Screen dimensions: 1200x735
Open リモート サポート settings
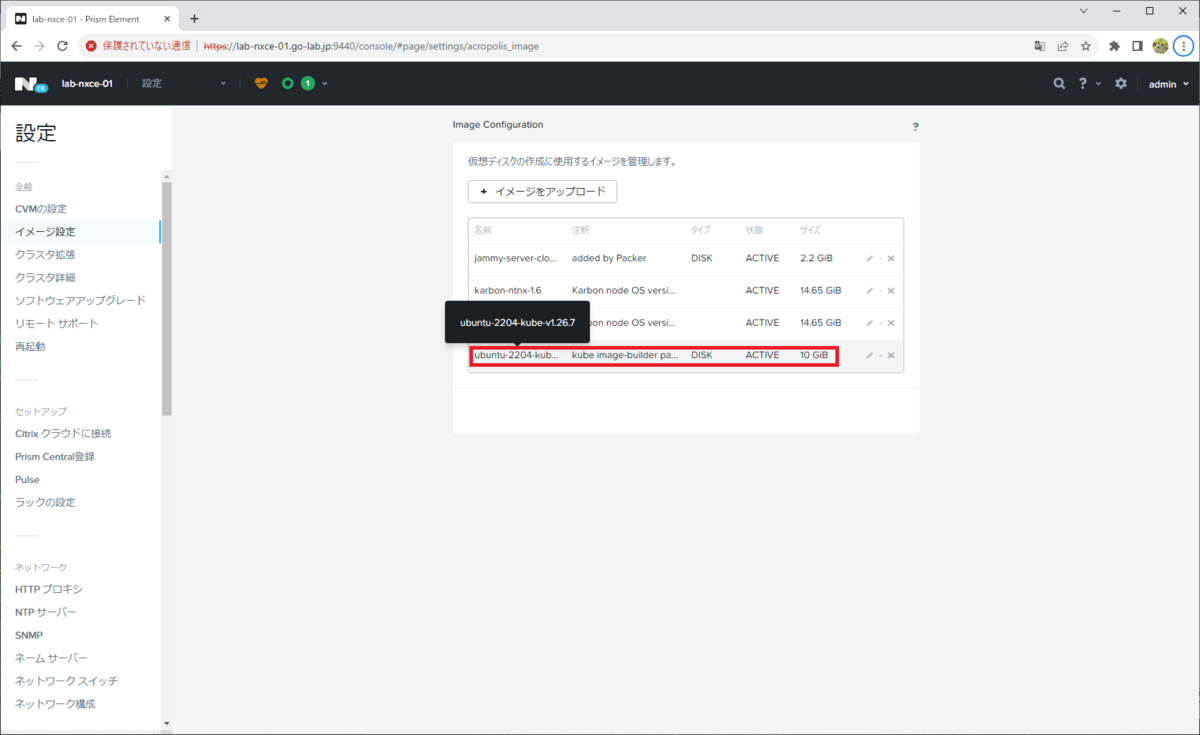pos(57,324)
